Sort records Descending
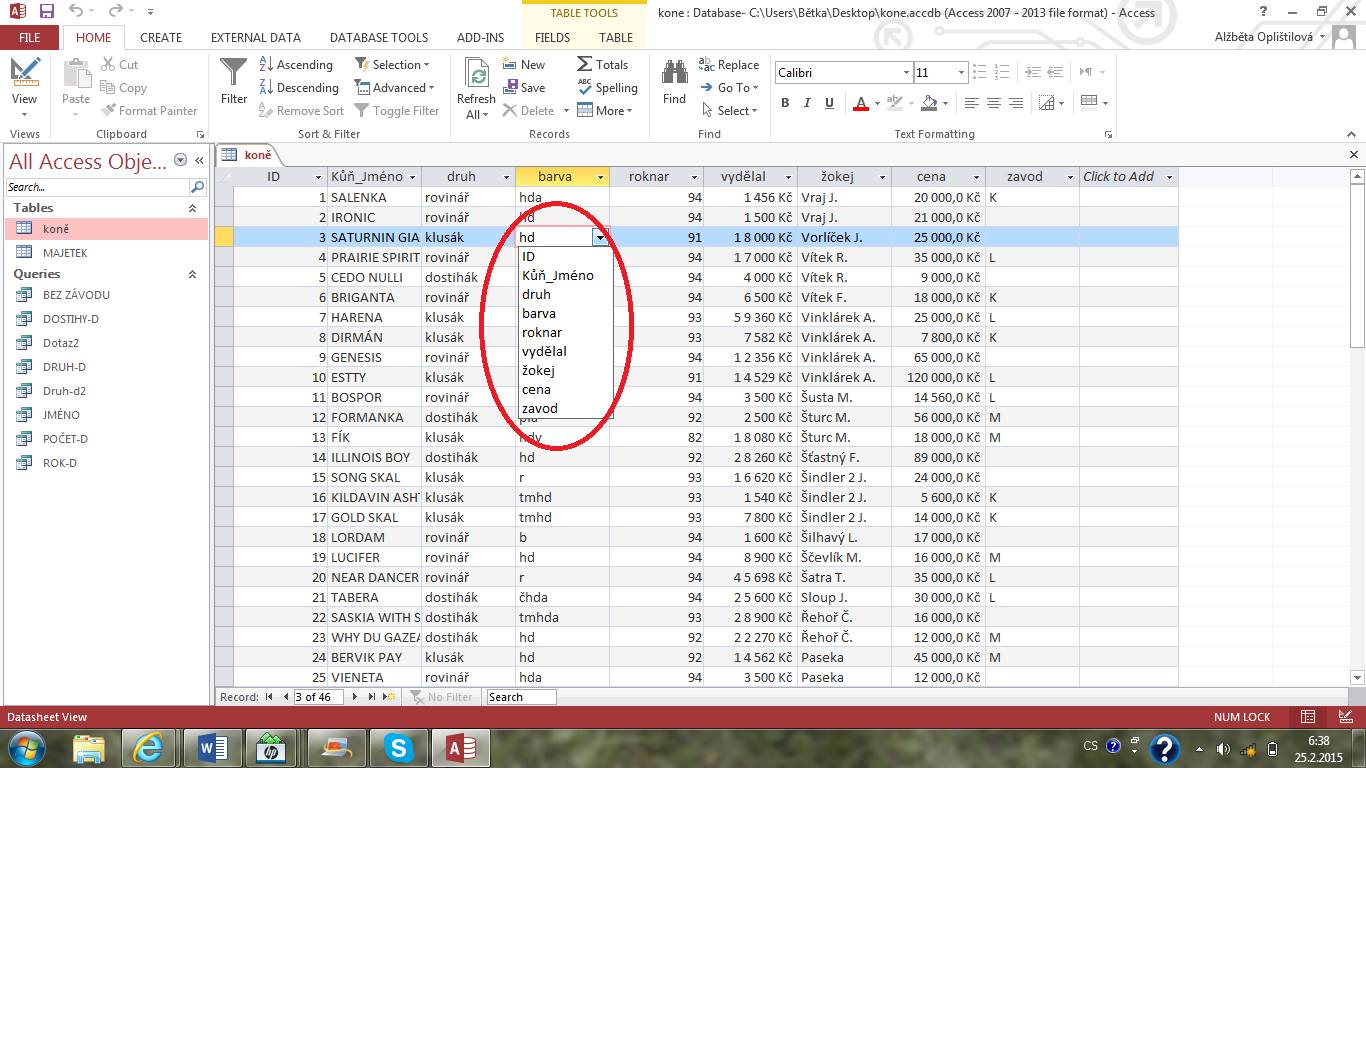This screenshot has width=1366, height=1044. tap(299, 88)
